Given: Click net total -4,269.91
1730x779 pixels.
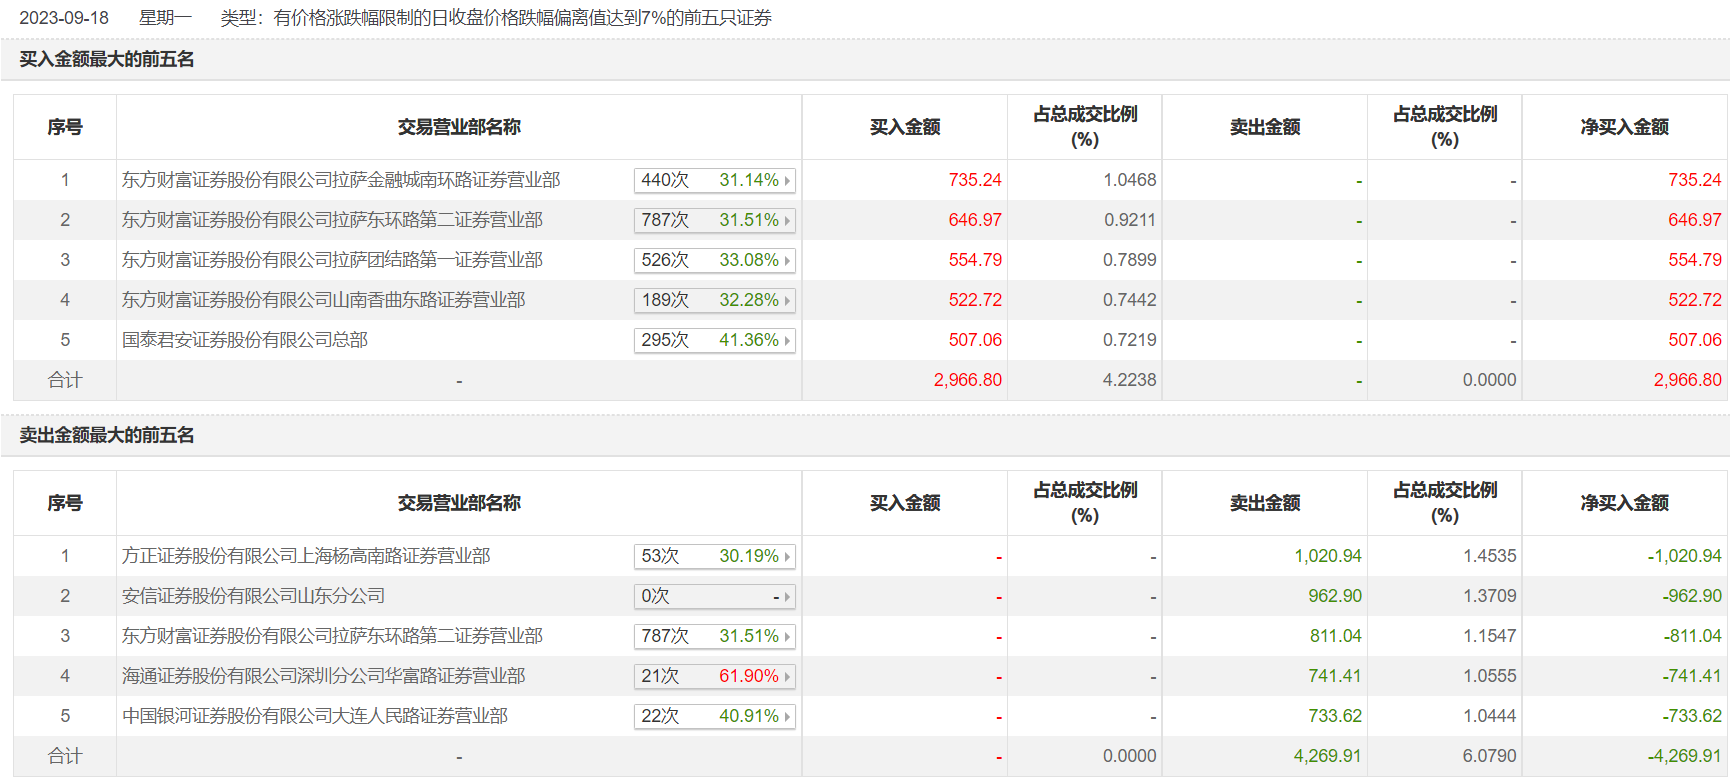Looking at the screenshot, I should [1685, 756].
